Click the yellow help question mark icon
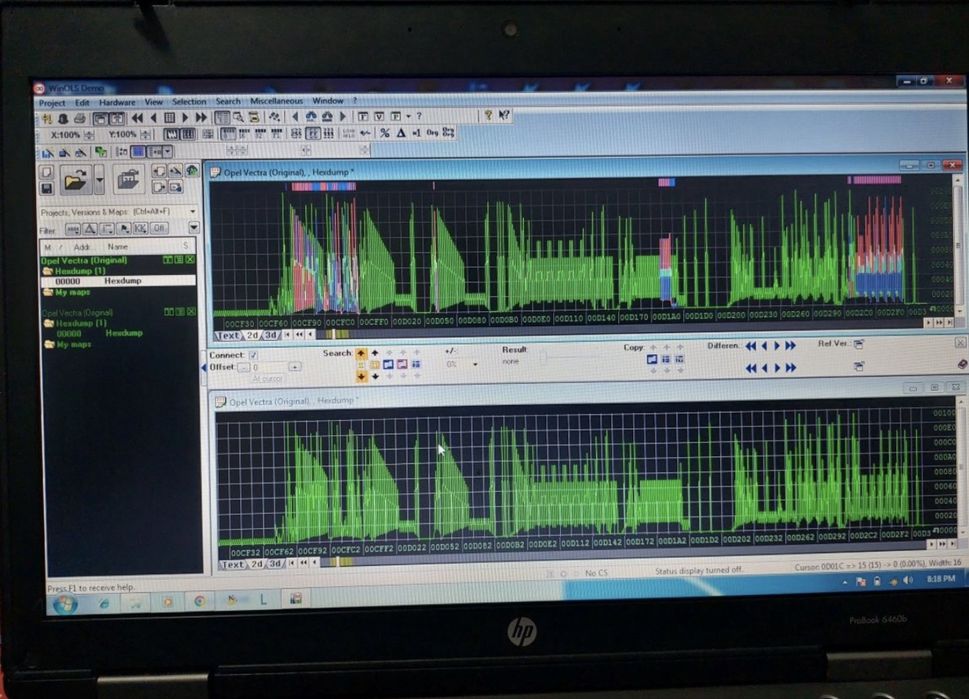The width and height of the screenshot is (969, 699). [x=488, y=115]
